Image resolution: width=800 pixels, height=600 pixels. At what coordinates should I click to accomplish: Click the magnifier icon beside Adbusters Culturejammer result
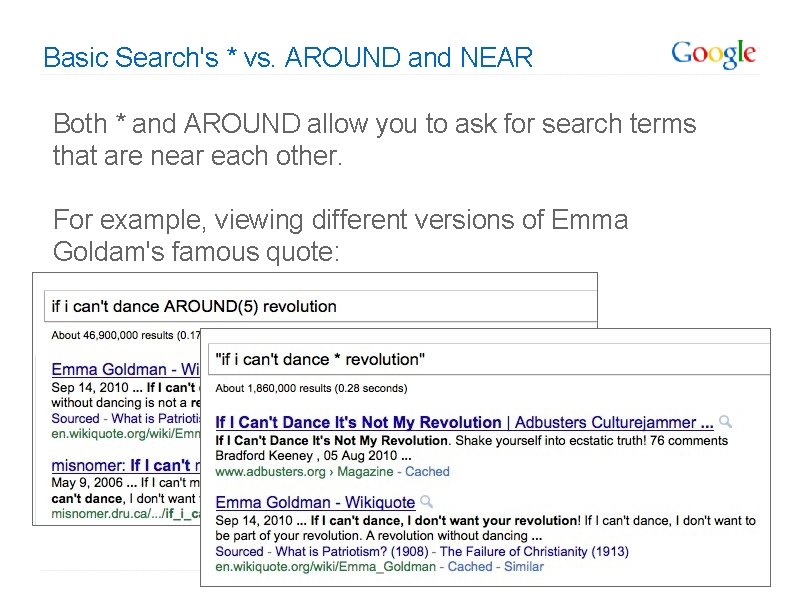pyautogui.click(x=726, y=422)
